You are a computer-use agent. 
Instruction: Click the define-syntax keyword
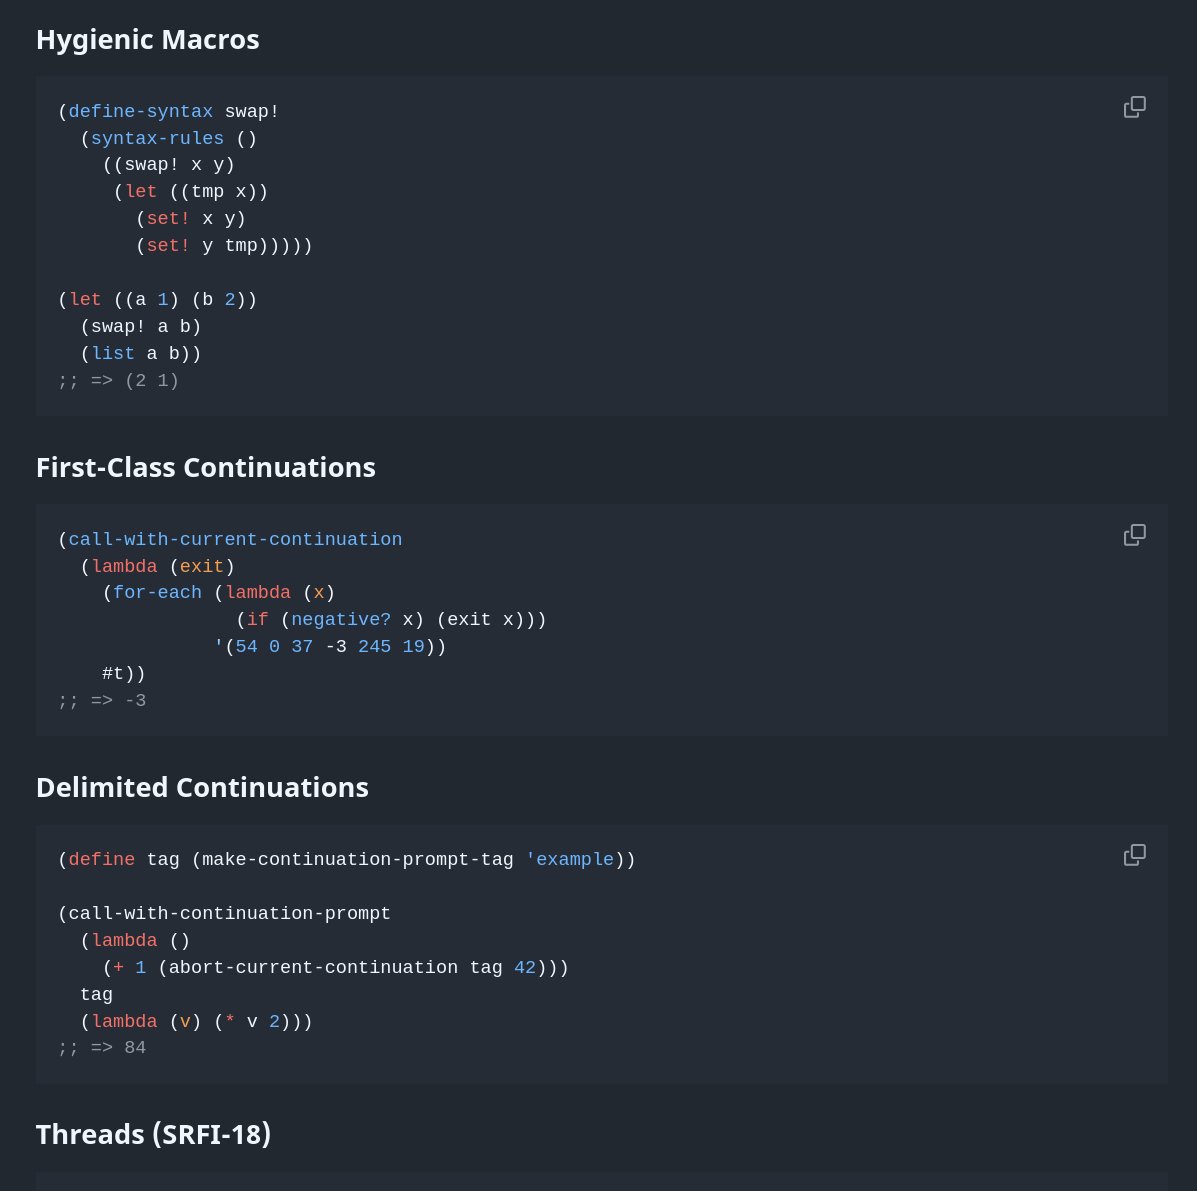point(140,111)
